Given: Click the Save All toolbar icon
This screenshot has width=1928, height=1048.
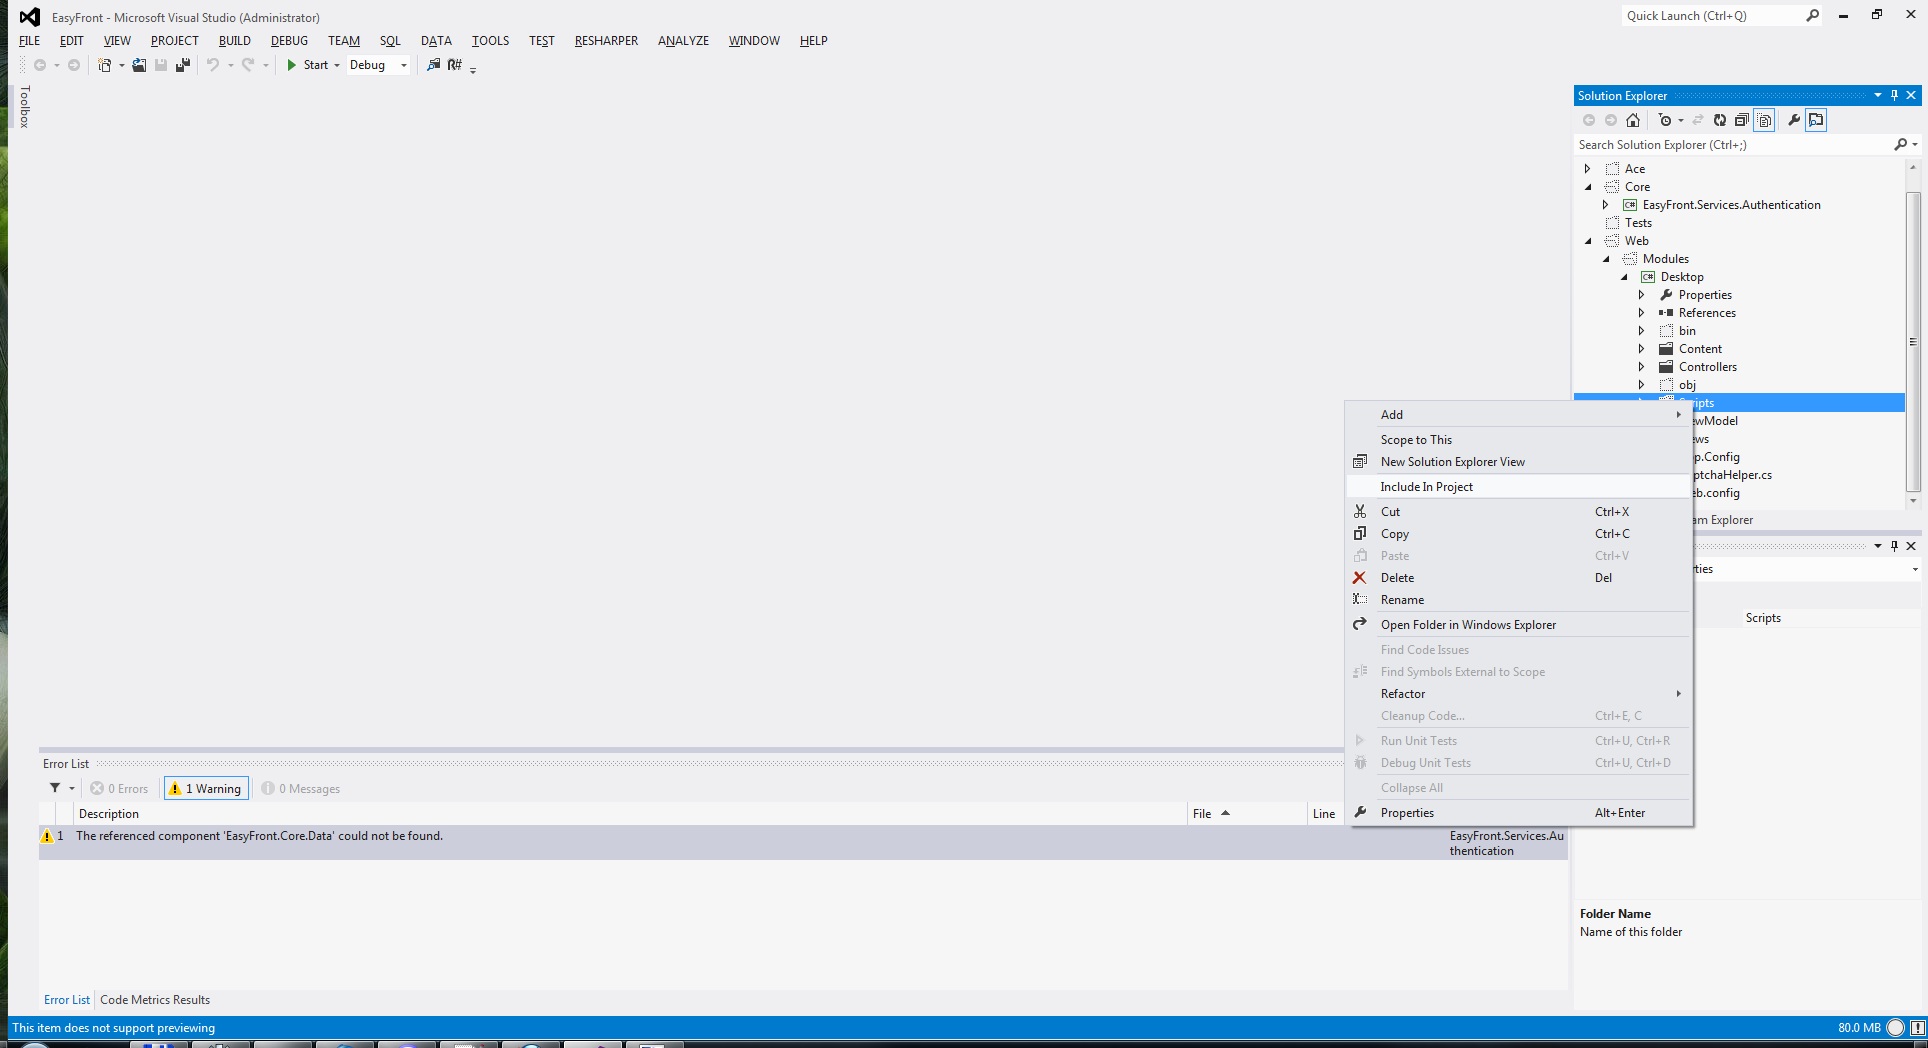Looking at the screenshot, I should (183, 65).
